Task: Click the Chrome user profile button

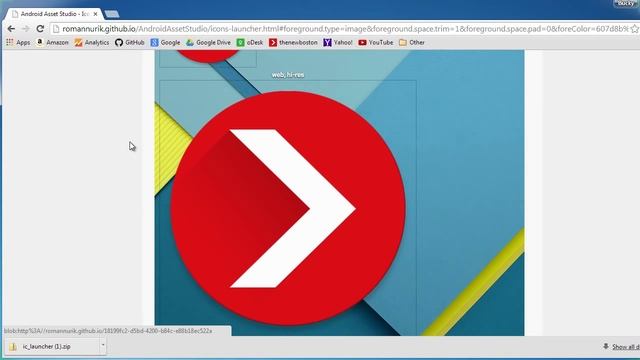Action: (626, 4)
